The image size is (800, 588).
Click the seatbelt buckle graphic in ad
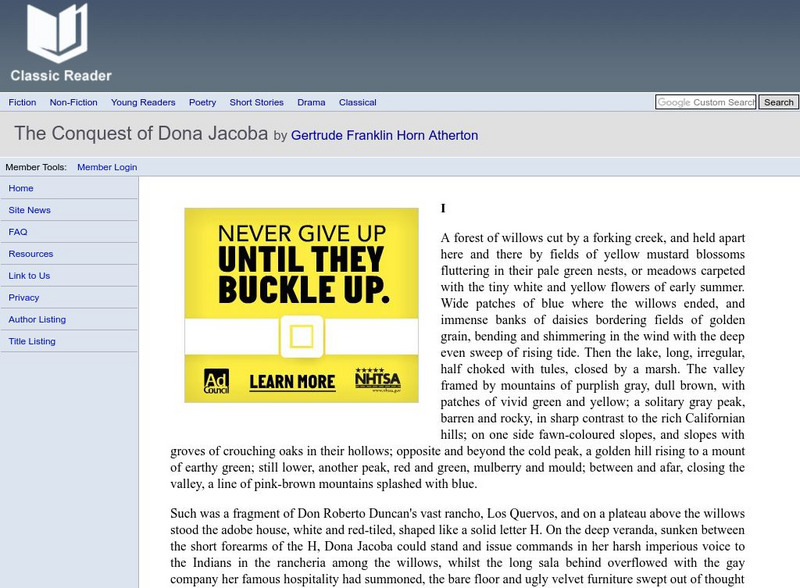pos(302,336)
